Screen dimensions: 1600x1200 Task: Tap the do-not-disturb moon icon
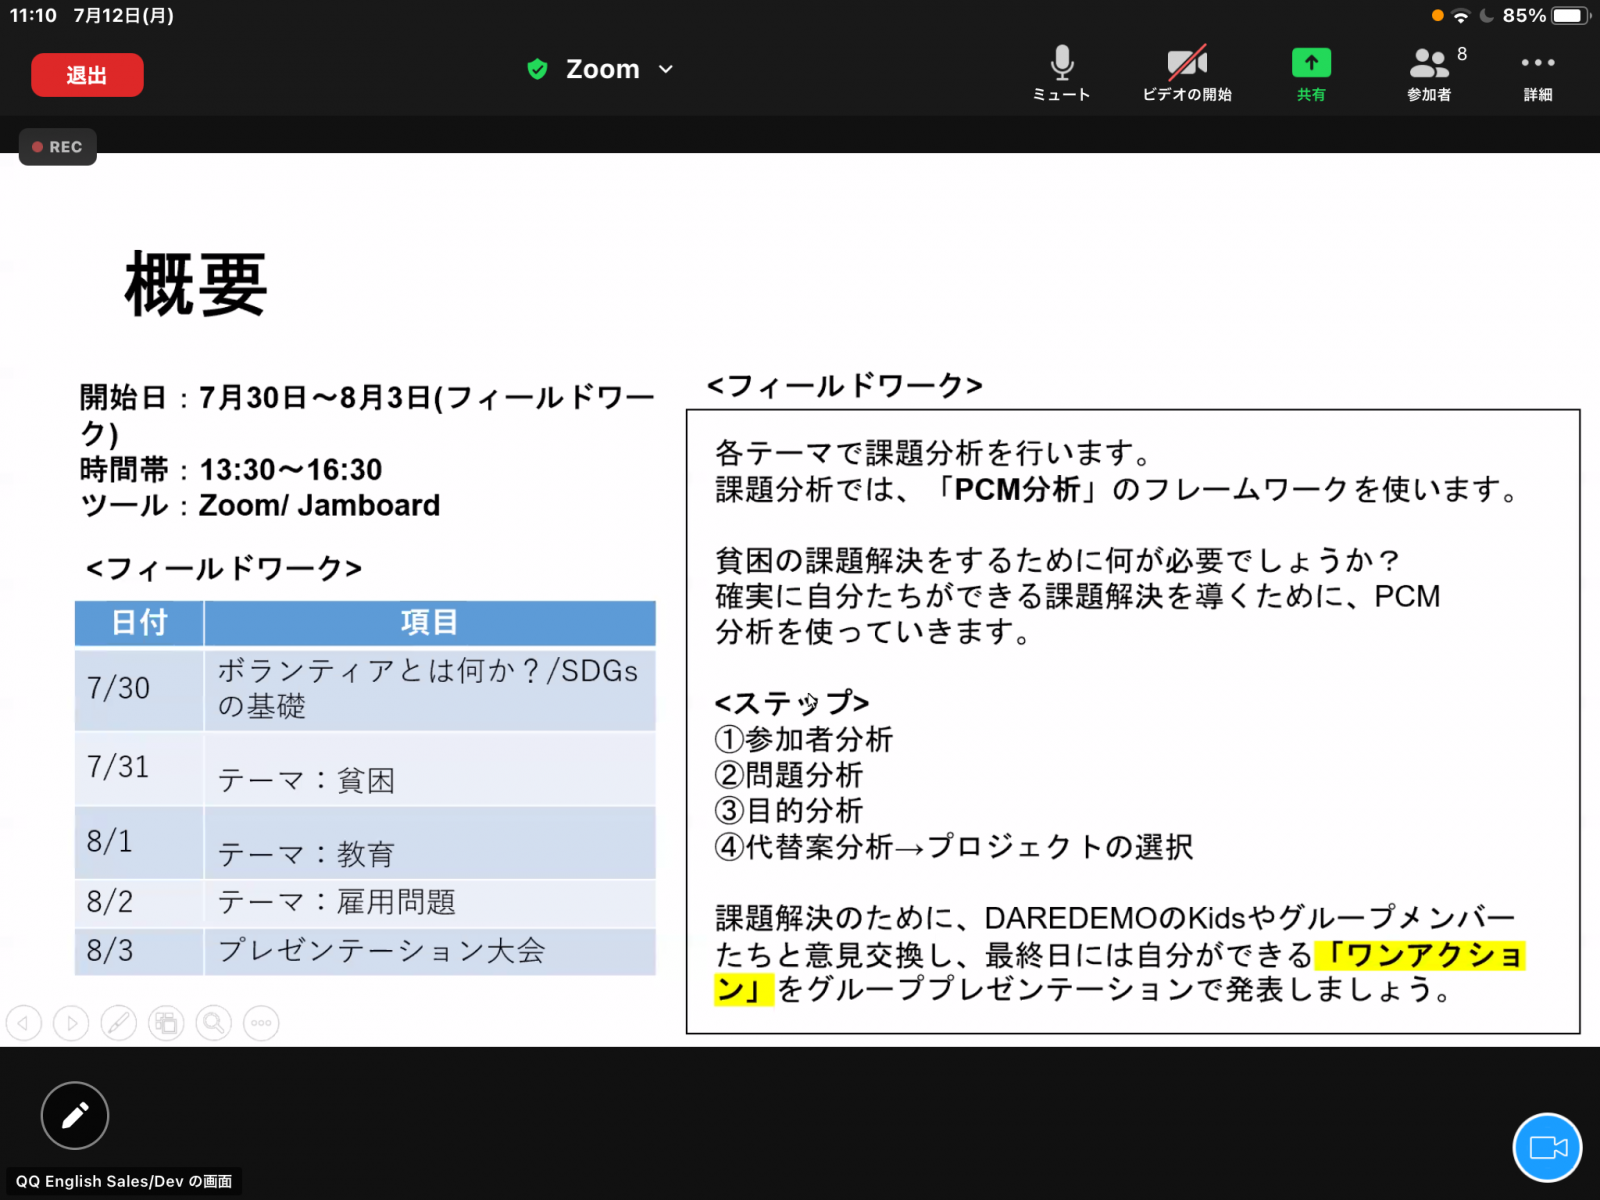(1486, 16)
